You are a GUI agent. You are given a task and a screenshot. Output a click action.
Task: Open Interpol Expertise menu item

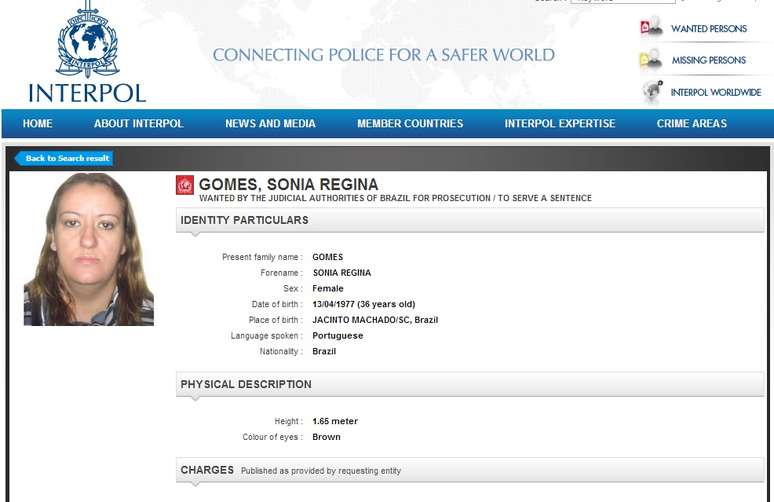click(559, 124)
